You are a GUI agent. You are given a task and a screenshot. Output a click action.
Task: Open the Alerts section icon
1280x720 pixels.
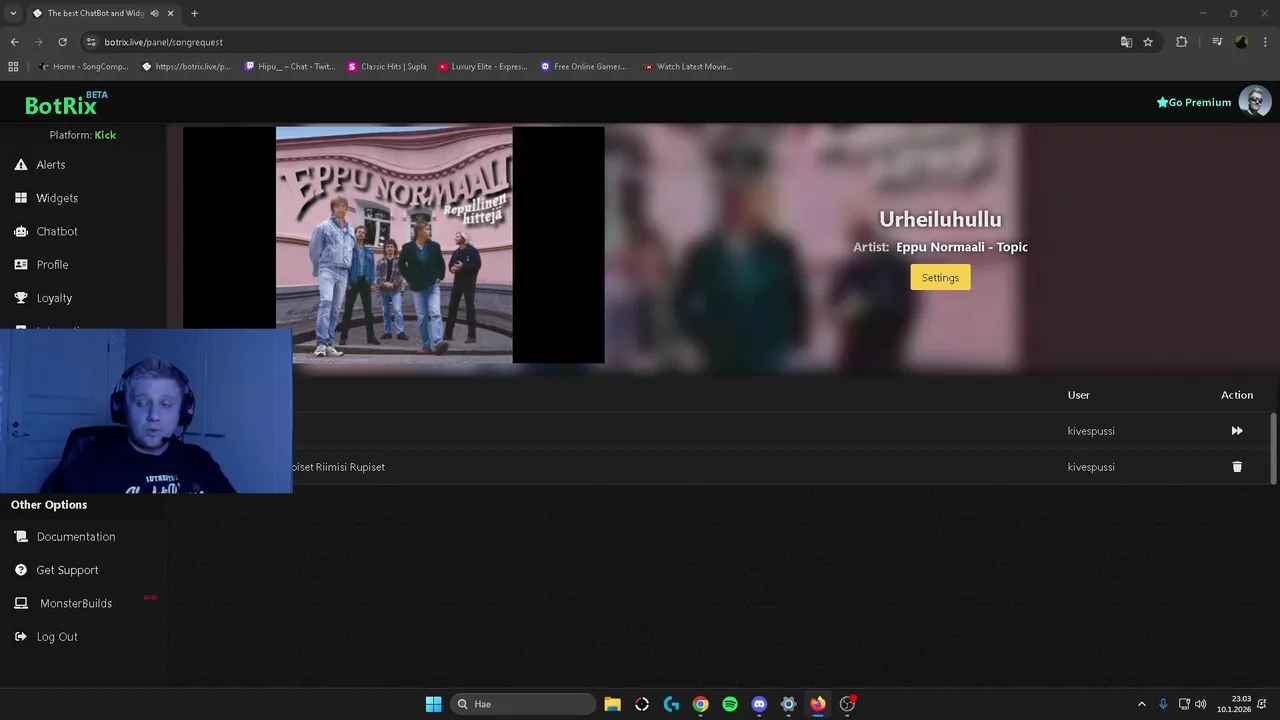point(20,165)
